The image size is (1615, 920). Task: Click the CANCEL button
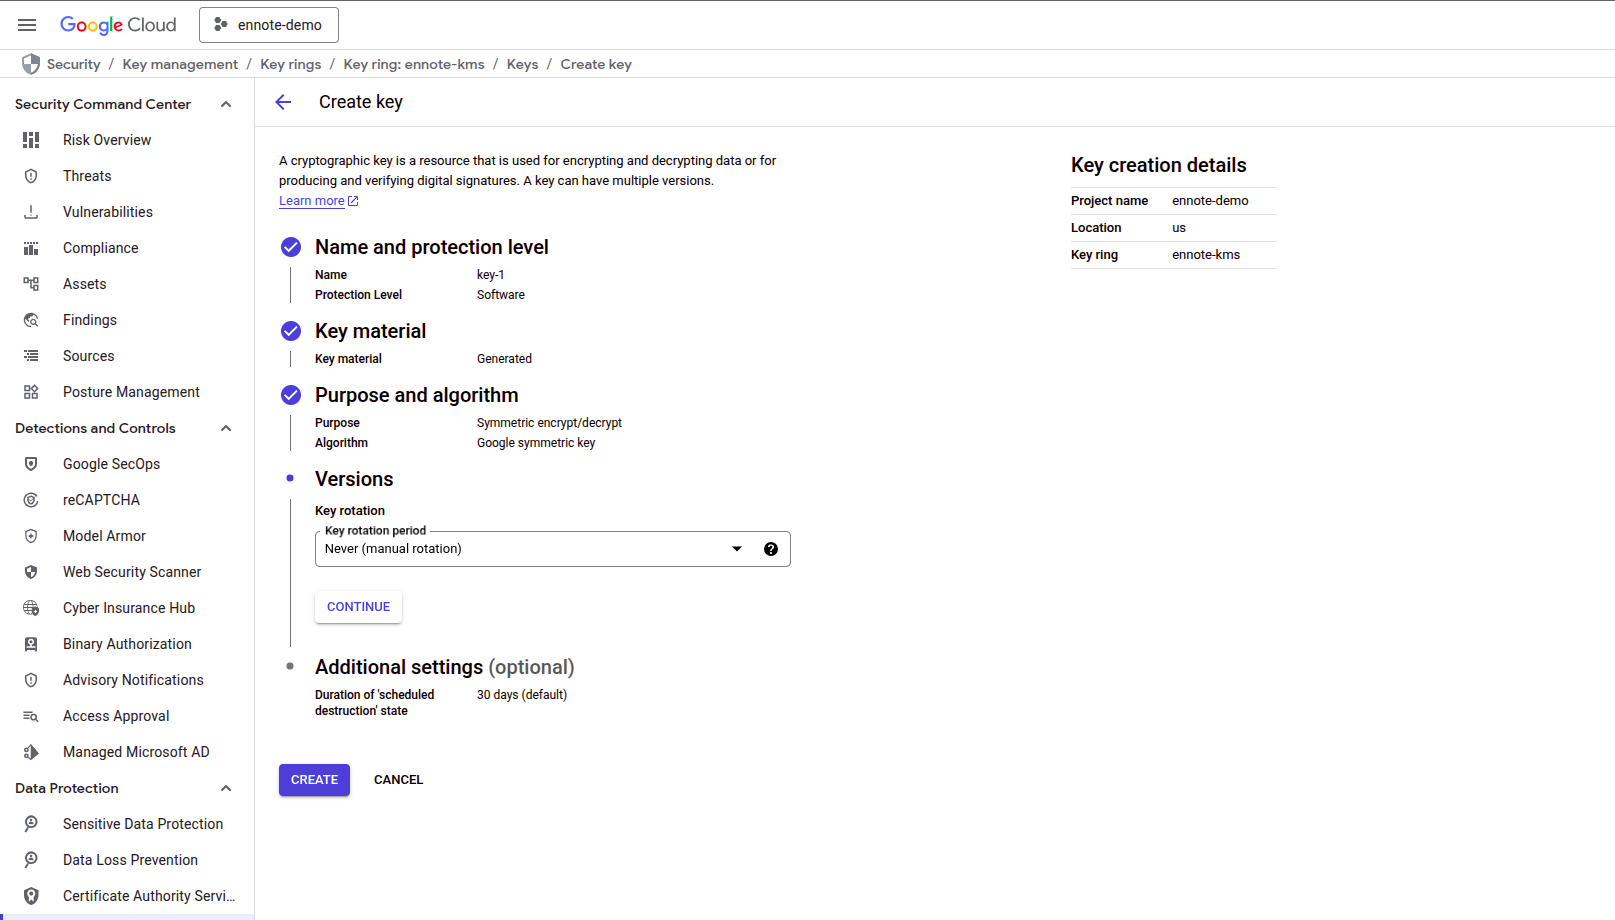click(x=398, y=780)
